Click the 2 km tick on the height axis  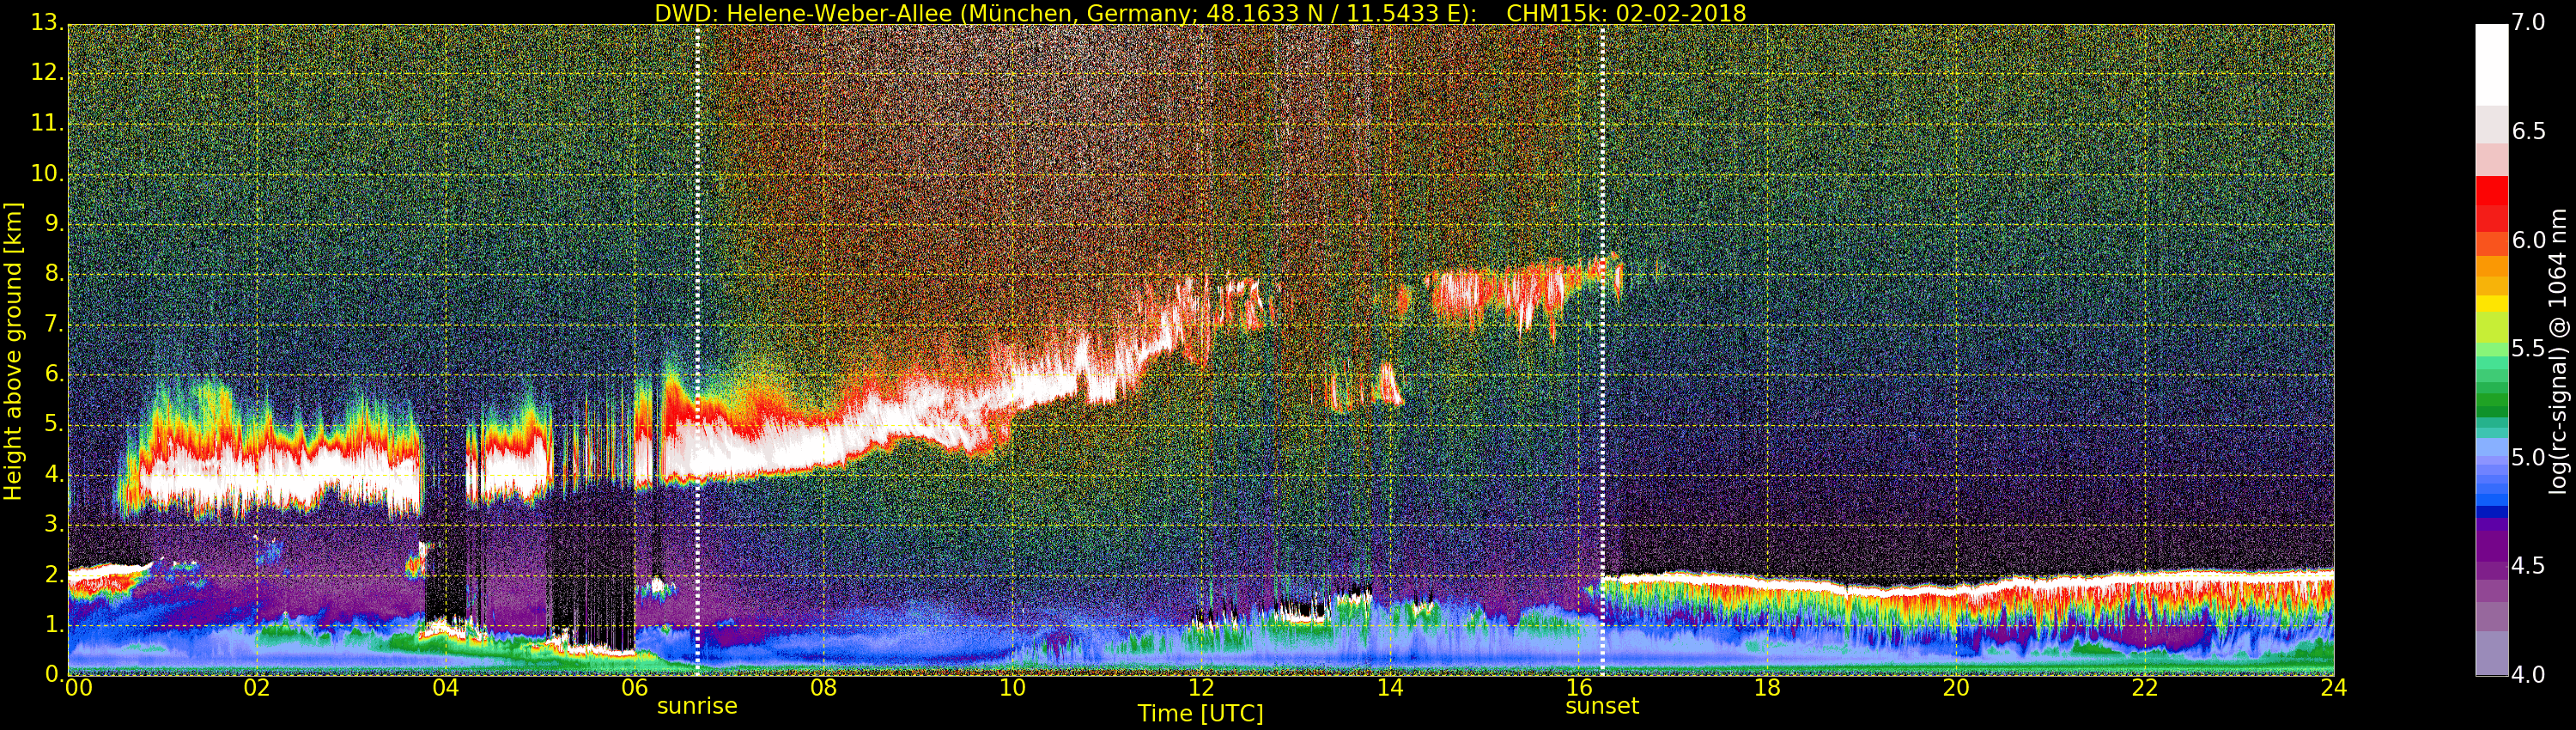coord(54,575)
